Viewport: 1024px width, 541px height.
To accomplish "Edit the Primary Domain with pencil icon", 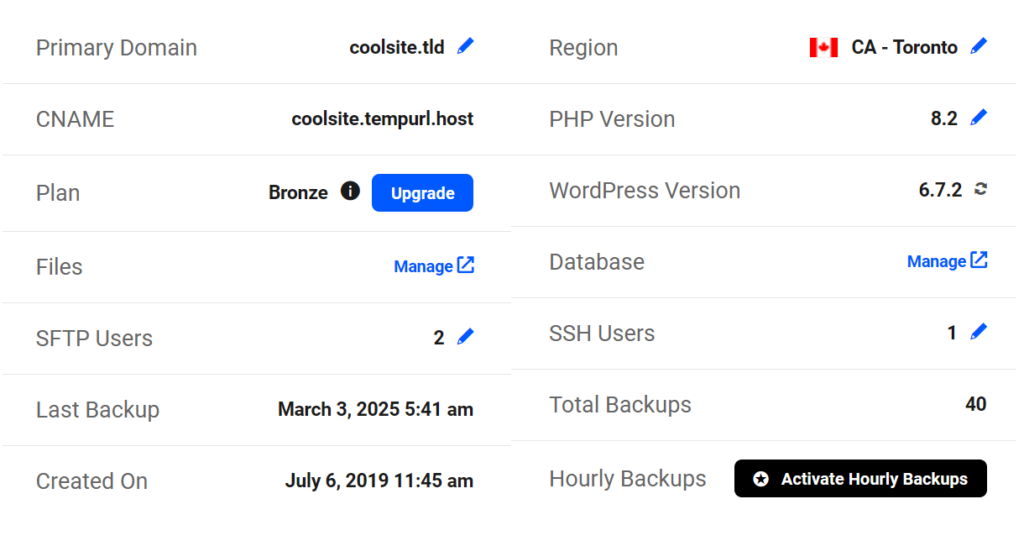I will click(x=466, y=46).
